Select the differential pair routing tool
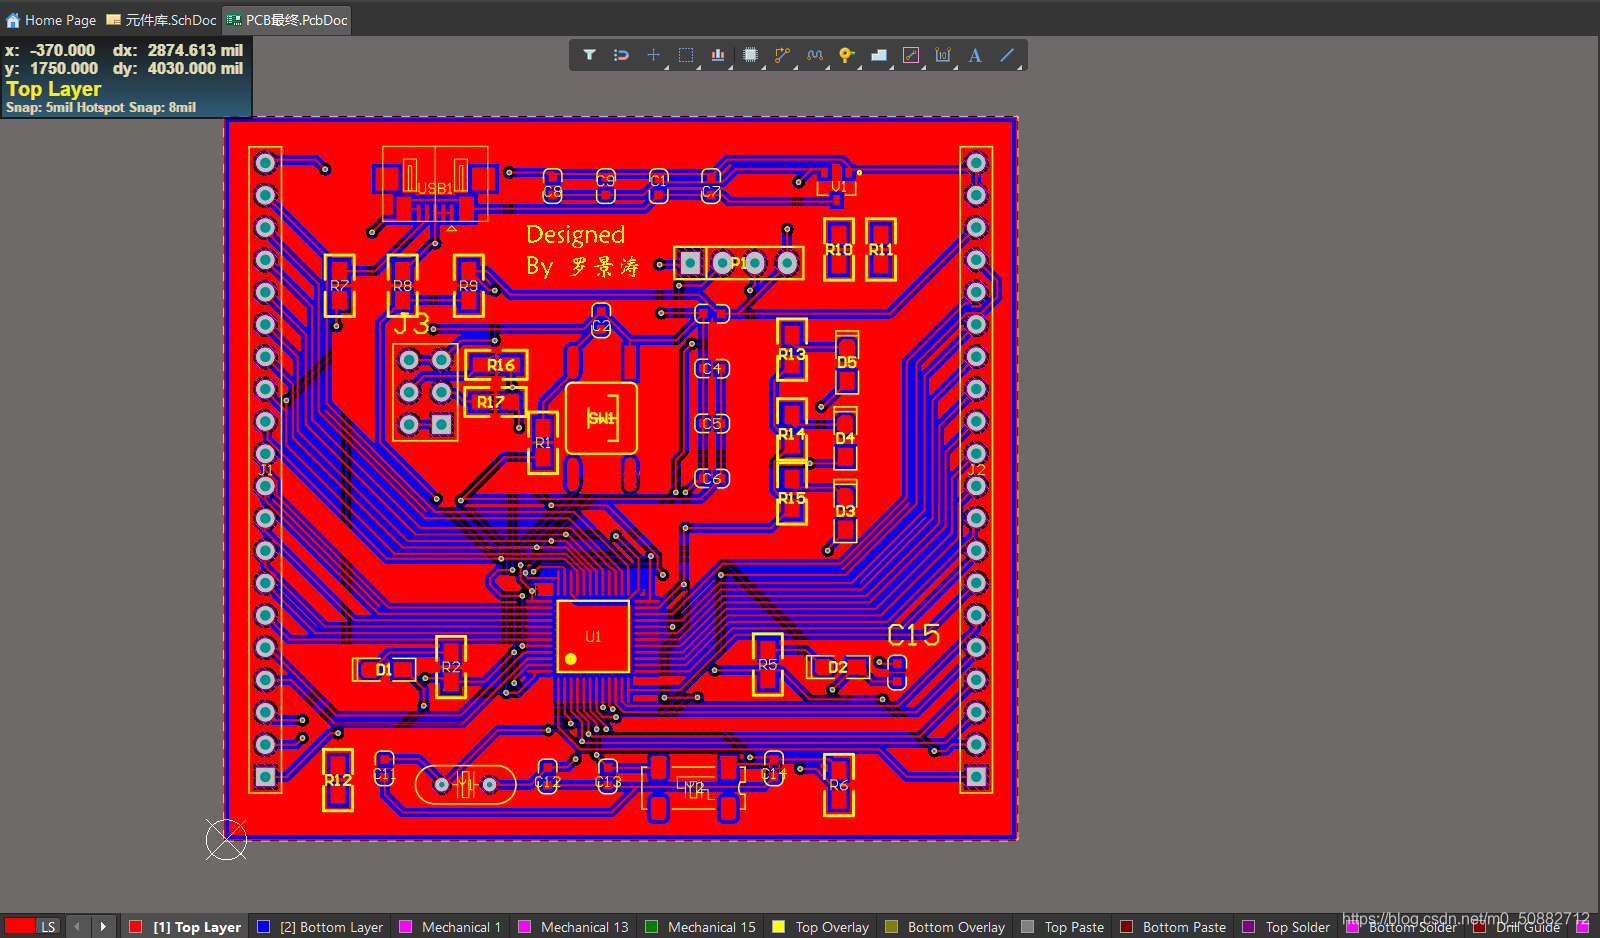This screenshot has width=1600, height=938. coord(814,55)
